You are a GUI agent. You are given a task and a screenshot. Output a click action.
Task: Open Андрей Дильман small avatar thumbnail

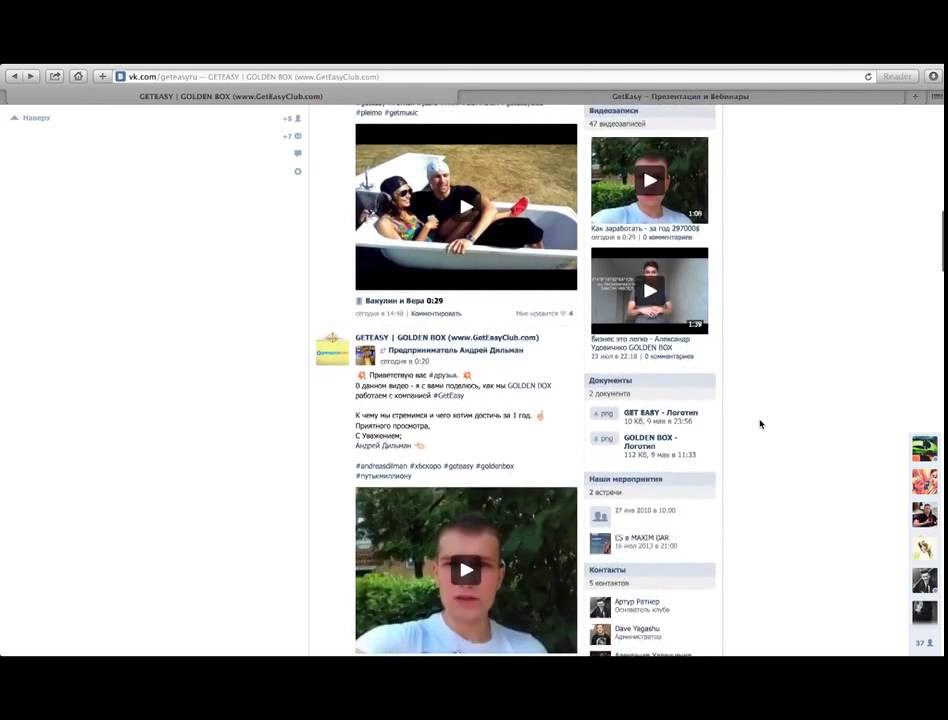tap(365, 355)
